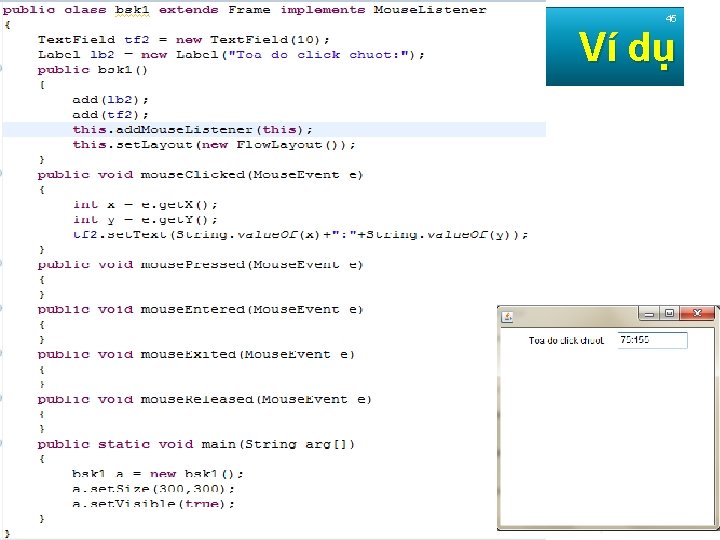The image size is (720, 540).
Task: Click the 'public static void main(String arg[])' line
Action: [x=196, y=444]
